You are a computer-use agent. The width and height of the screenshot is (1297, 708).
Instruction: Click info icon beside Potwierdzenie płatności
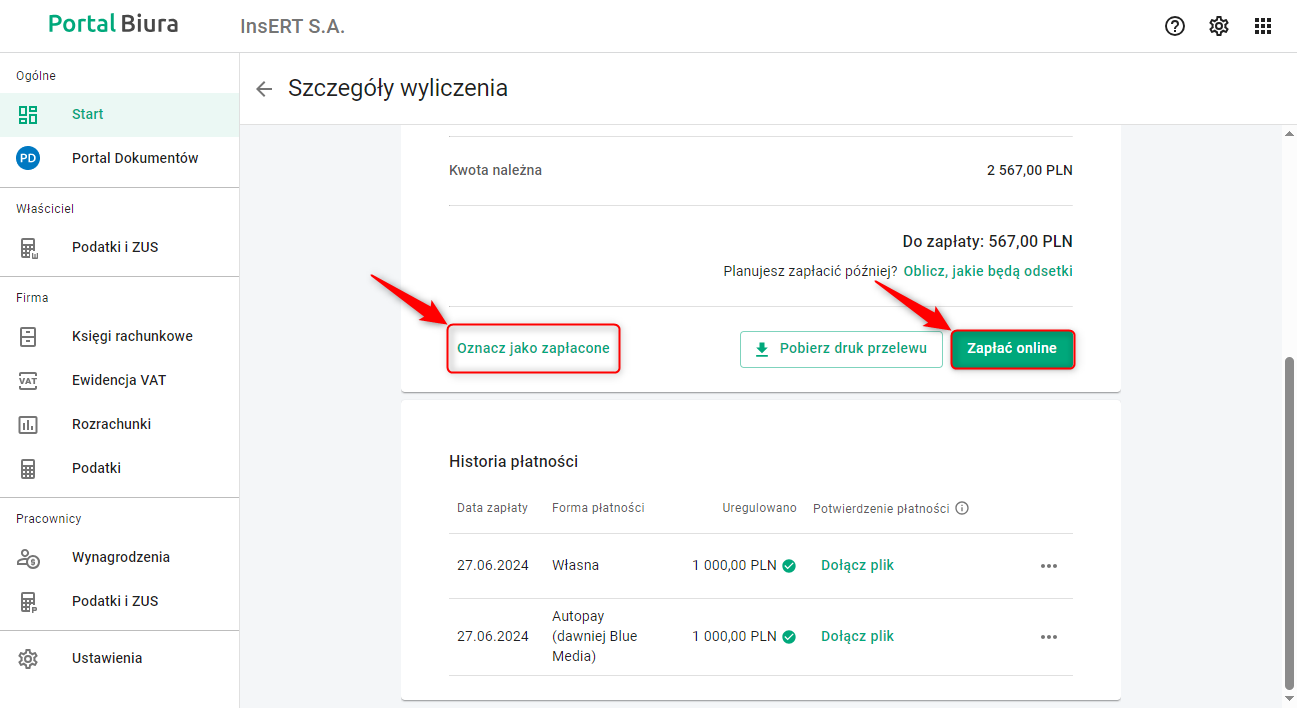962,508
